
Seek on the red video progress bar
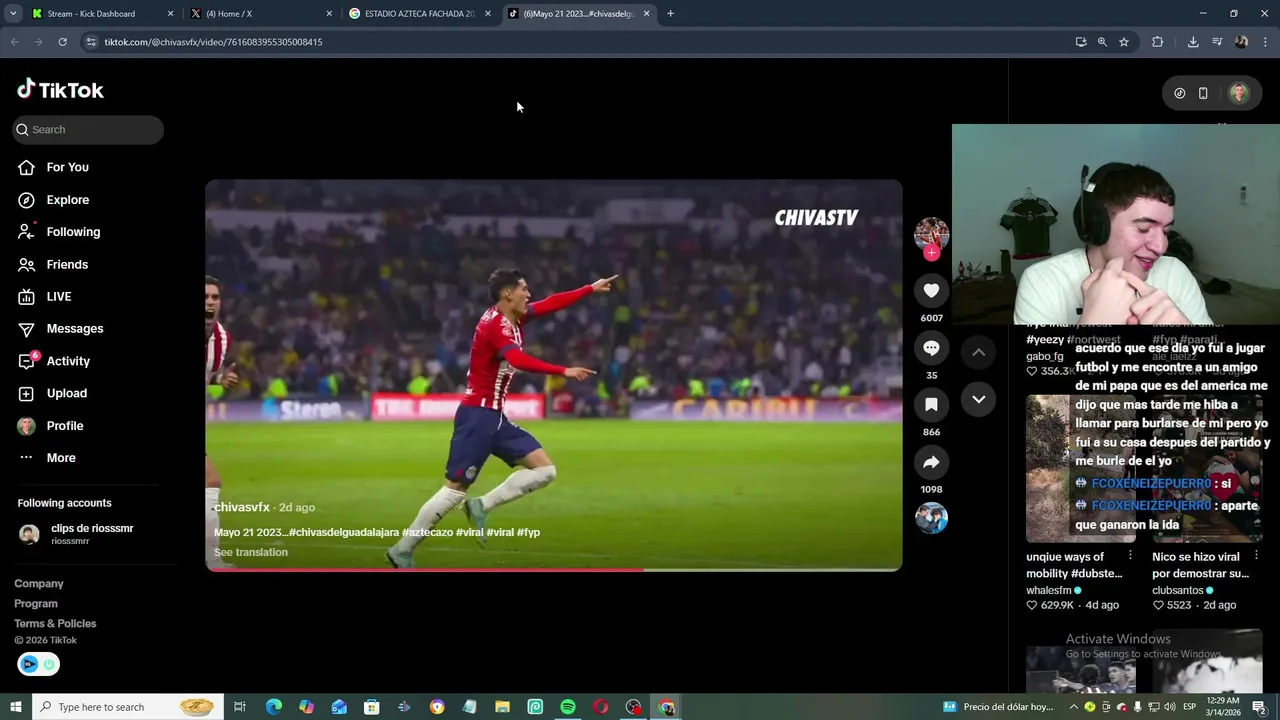(x=554, y=569)
